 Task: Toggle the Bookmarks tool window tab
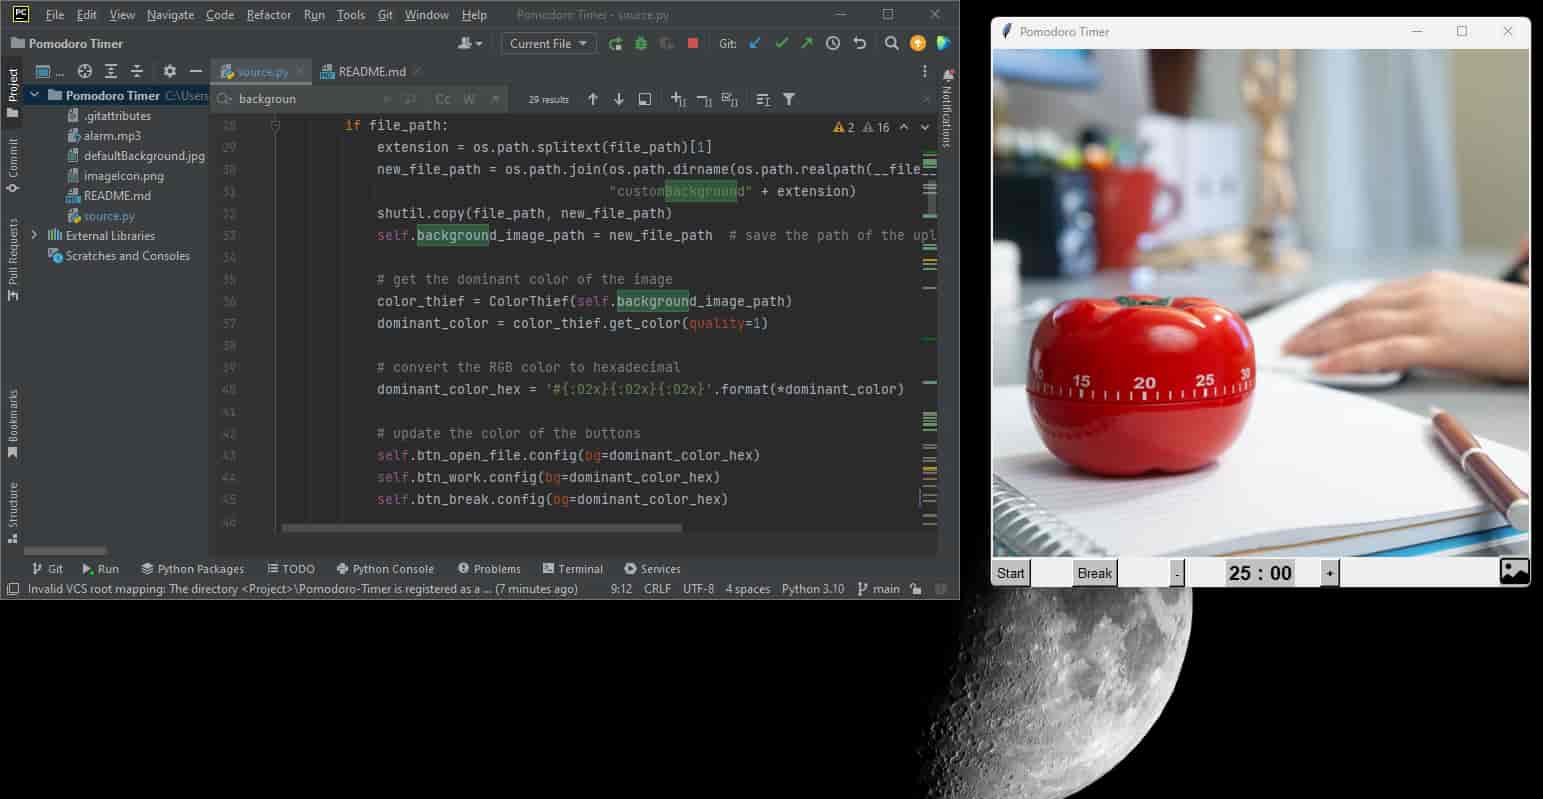tap(13, 424)
